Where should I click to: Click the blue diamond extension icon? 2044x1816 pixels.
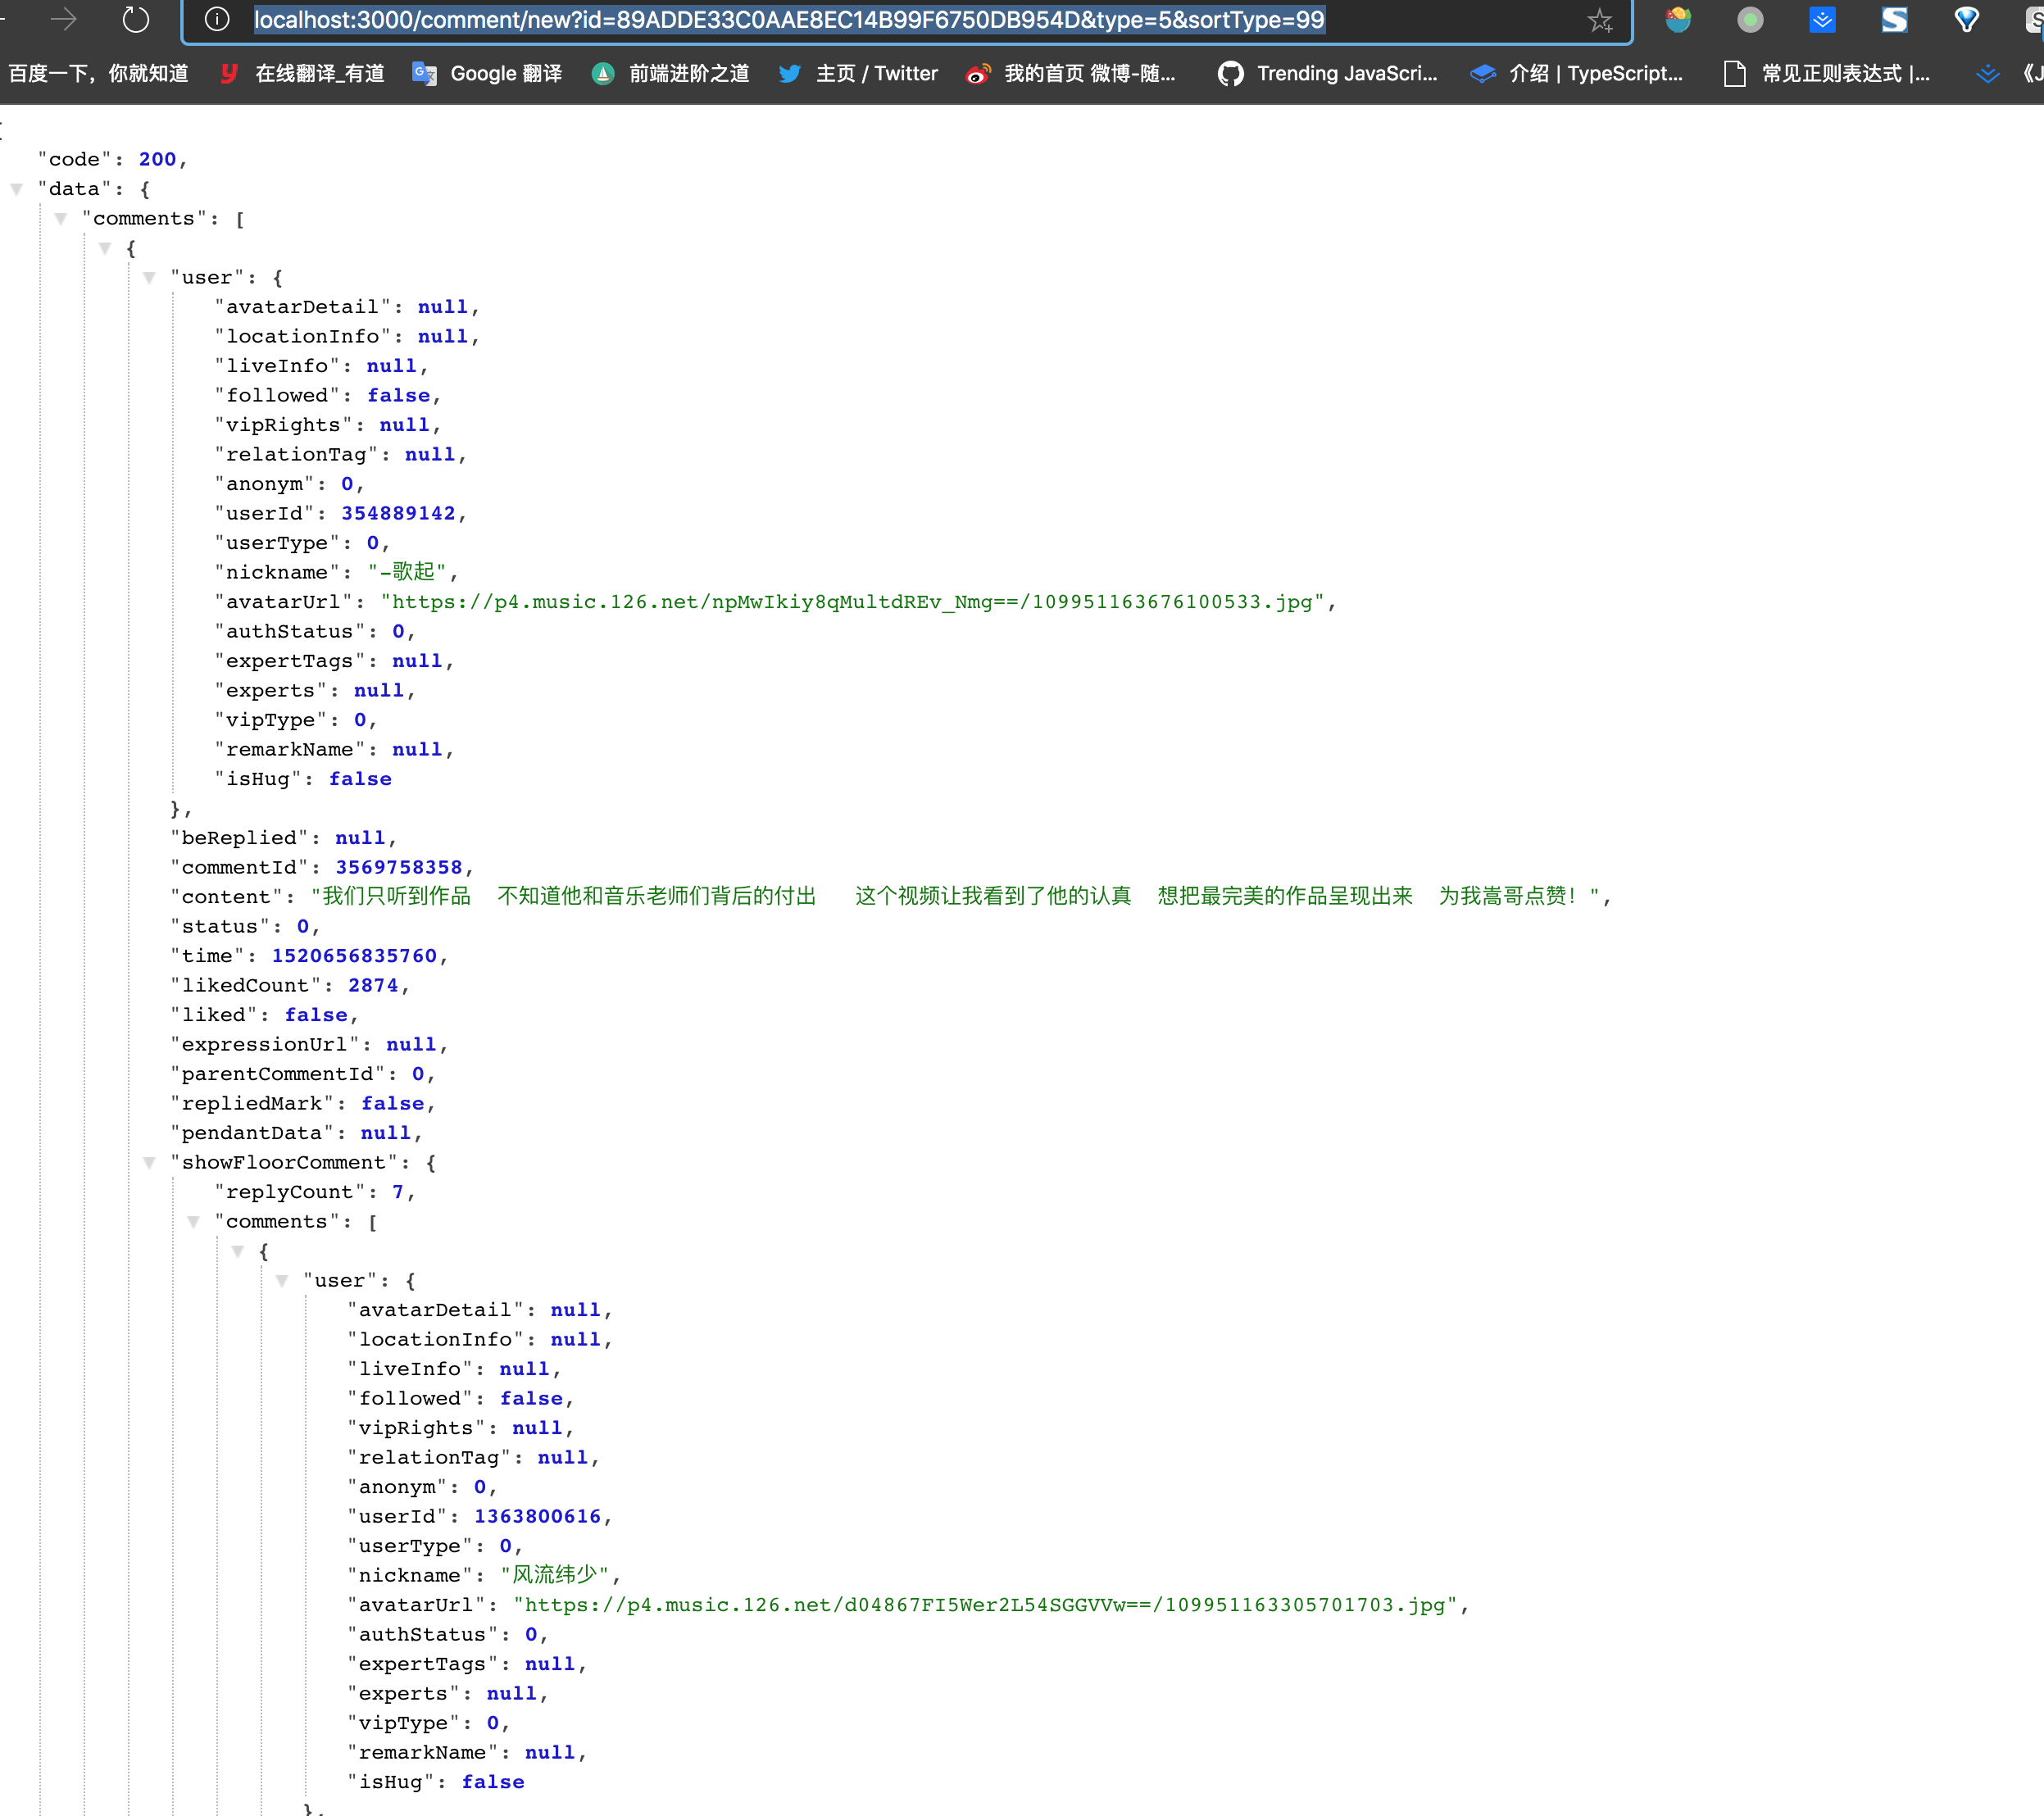click(x=1966, y=19)
